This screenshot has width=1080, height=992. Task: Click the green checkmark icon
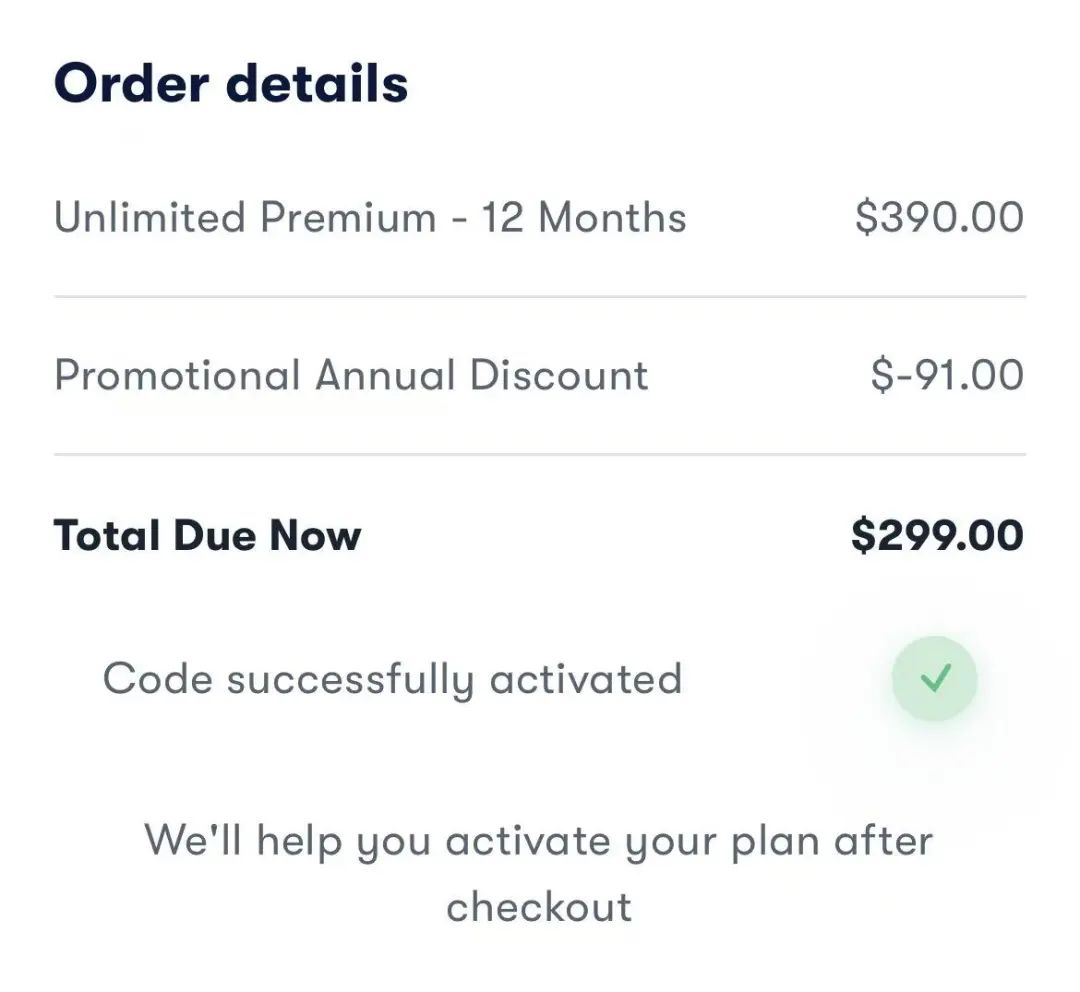pos(934,679)
